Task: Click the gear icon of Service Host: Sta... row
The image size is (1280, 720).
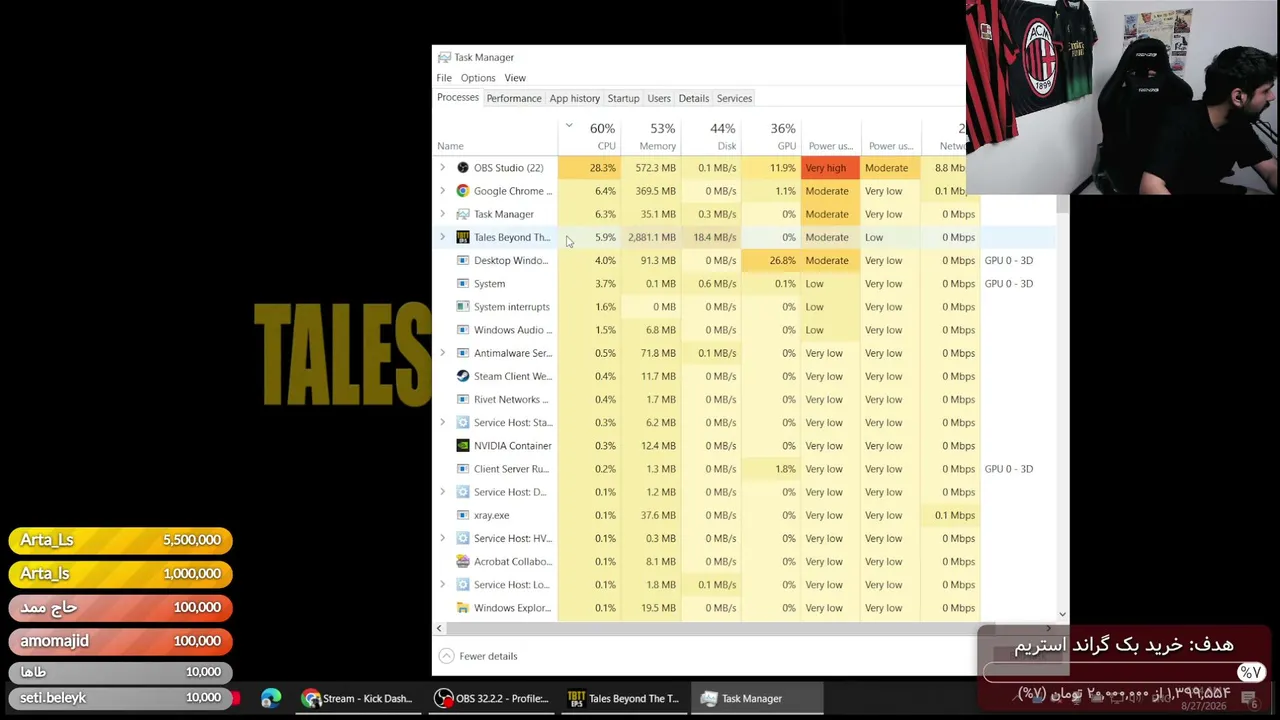Action: 462,423
